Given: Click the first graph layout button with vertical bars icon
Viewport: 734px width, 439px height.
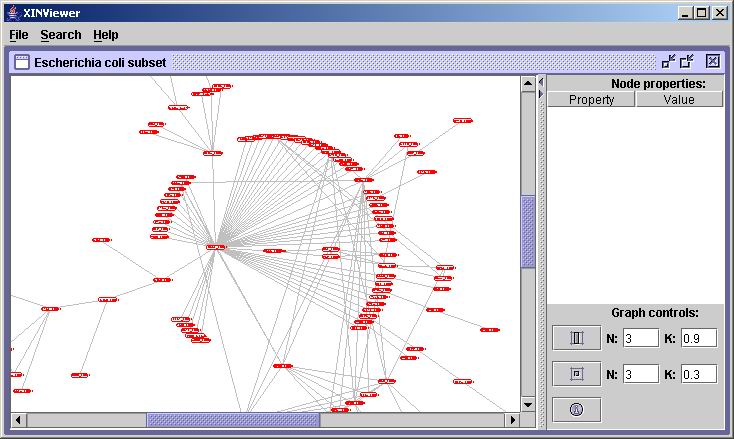Looking at the screenshot, I should (x=576, y=338).
